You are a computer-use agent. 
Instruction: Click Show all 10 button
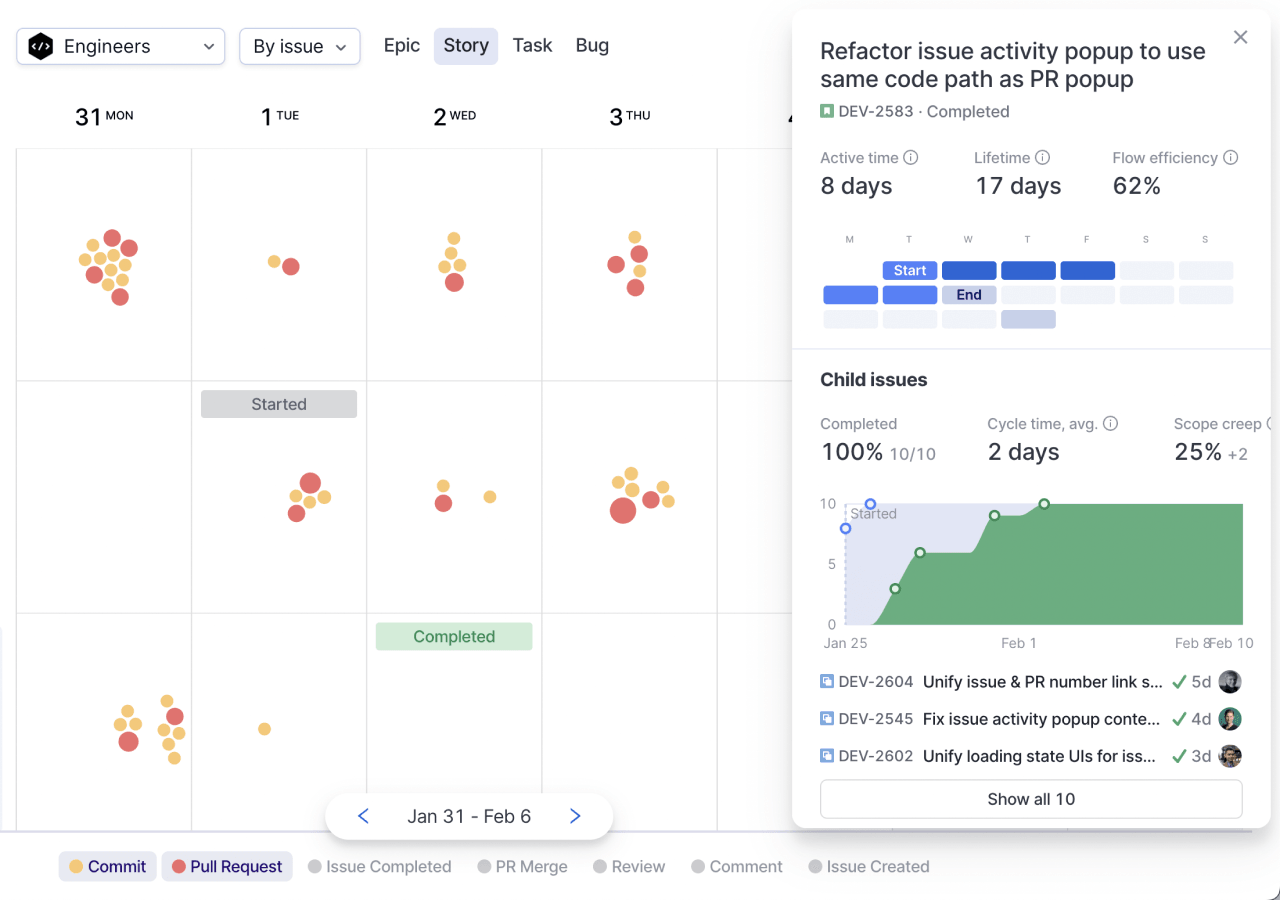click(1031, 799)
